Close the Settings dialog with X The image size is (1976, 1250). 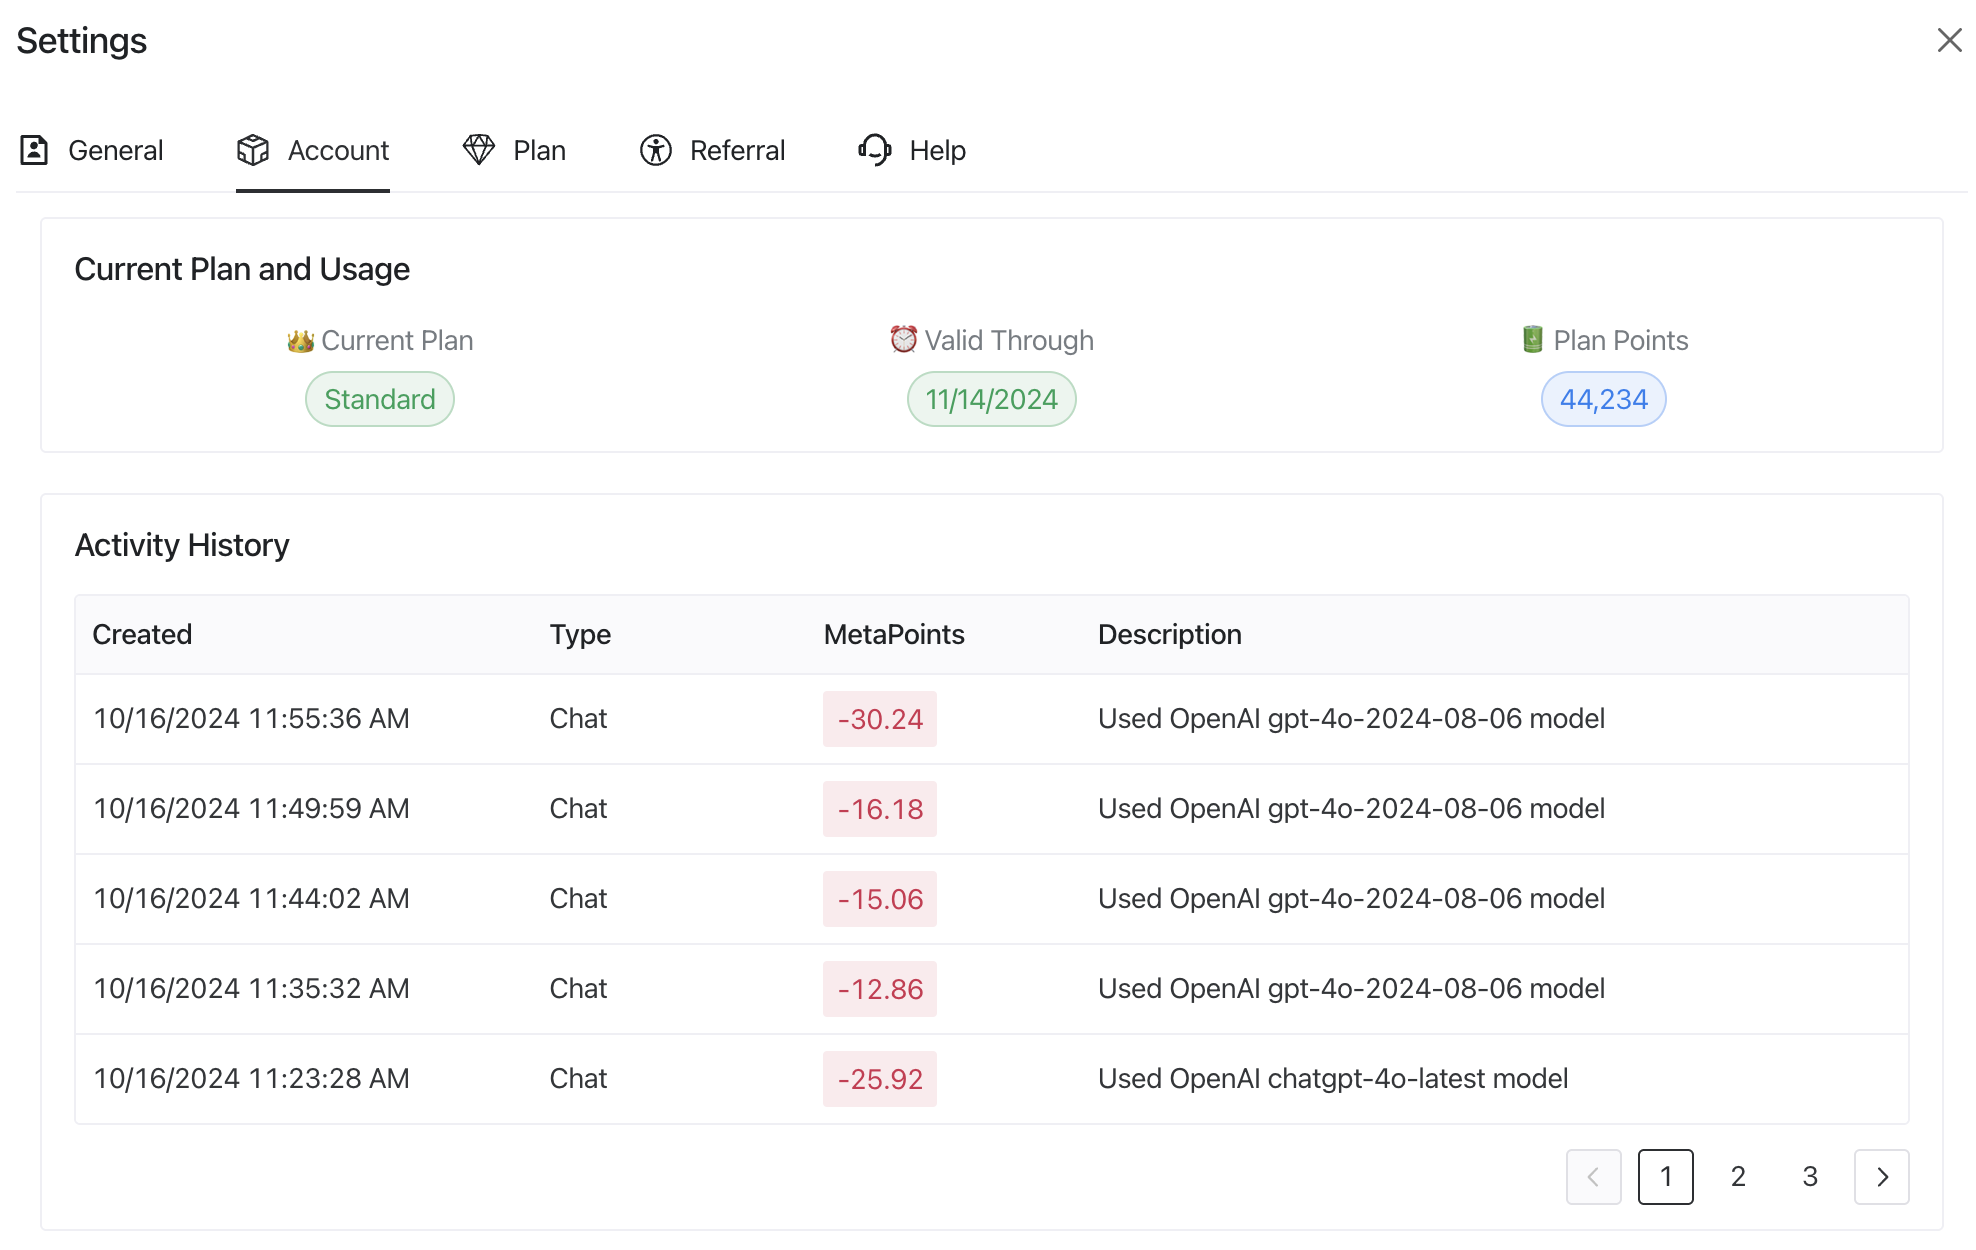point(1949,40)
